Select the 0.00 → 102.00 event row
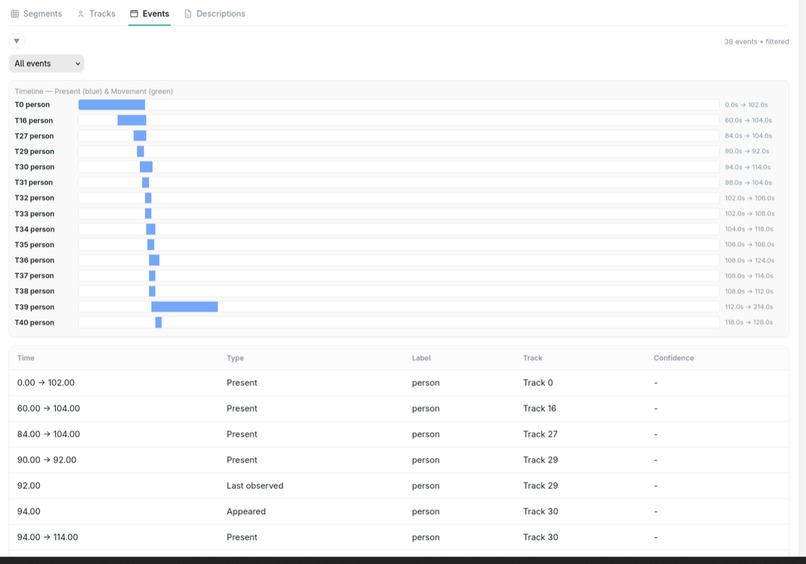The height and width of the screenshot is (564, 806). point(398,383)
